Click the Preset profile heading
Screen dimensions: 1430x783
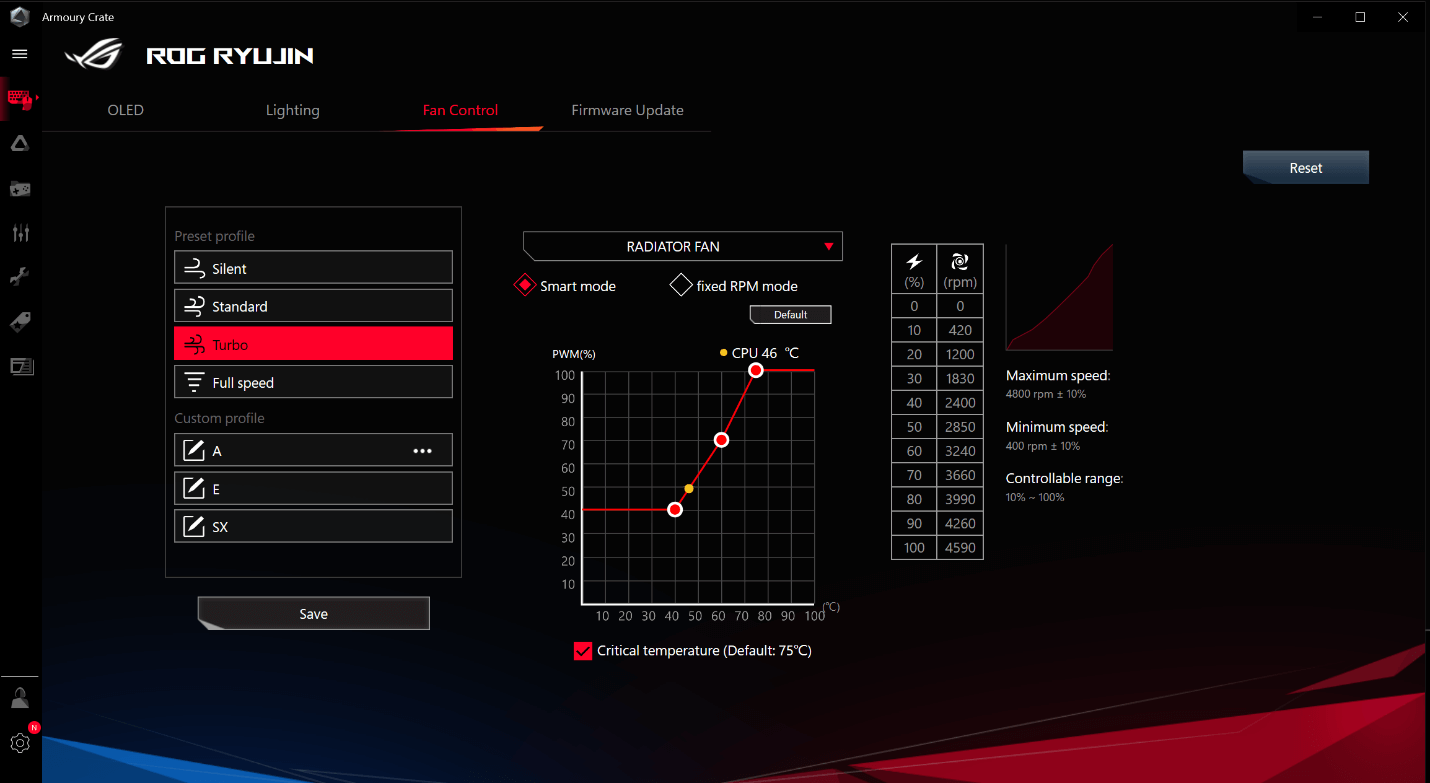click(215, 236)
